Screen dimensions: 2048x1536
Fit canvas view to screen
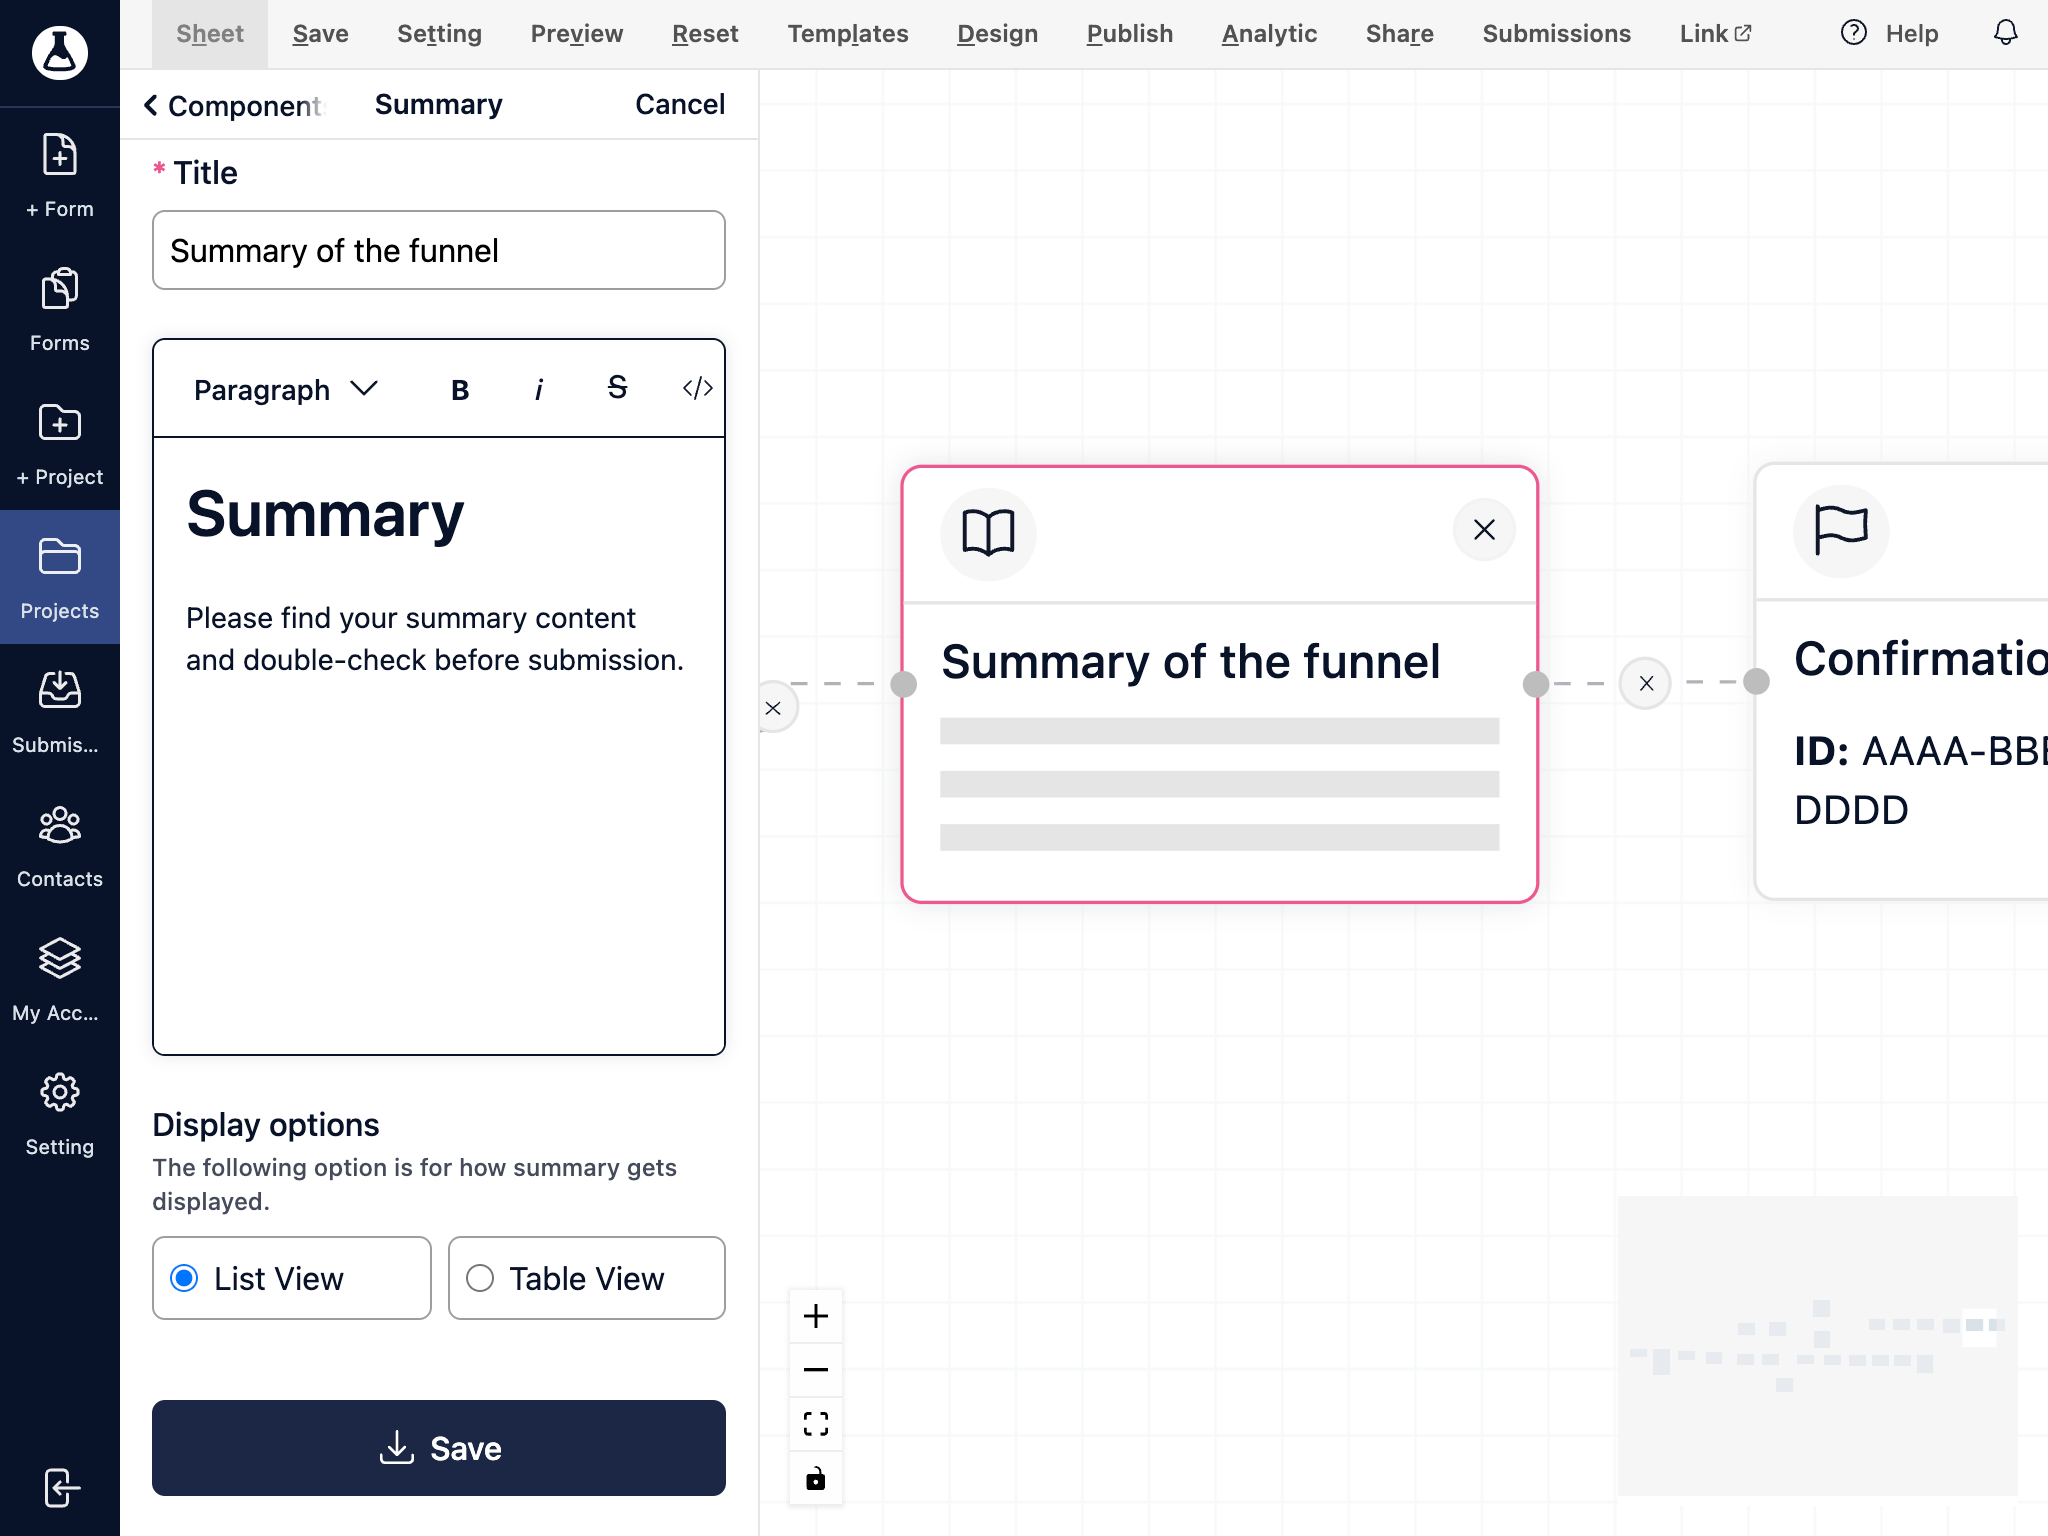coord(816,1424)
